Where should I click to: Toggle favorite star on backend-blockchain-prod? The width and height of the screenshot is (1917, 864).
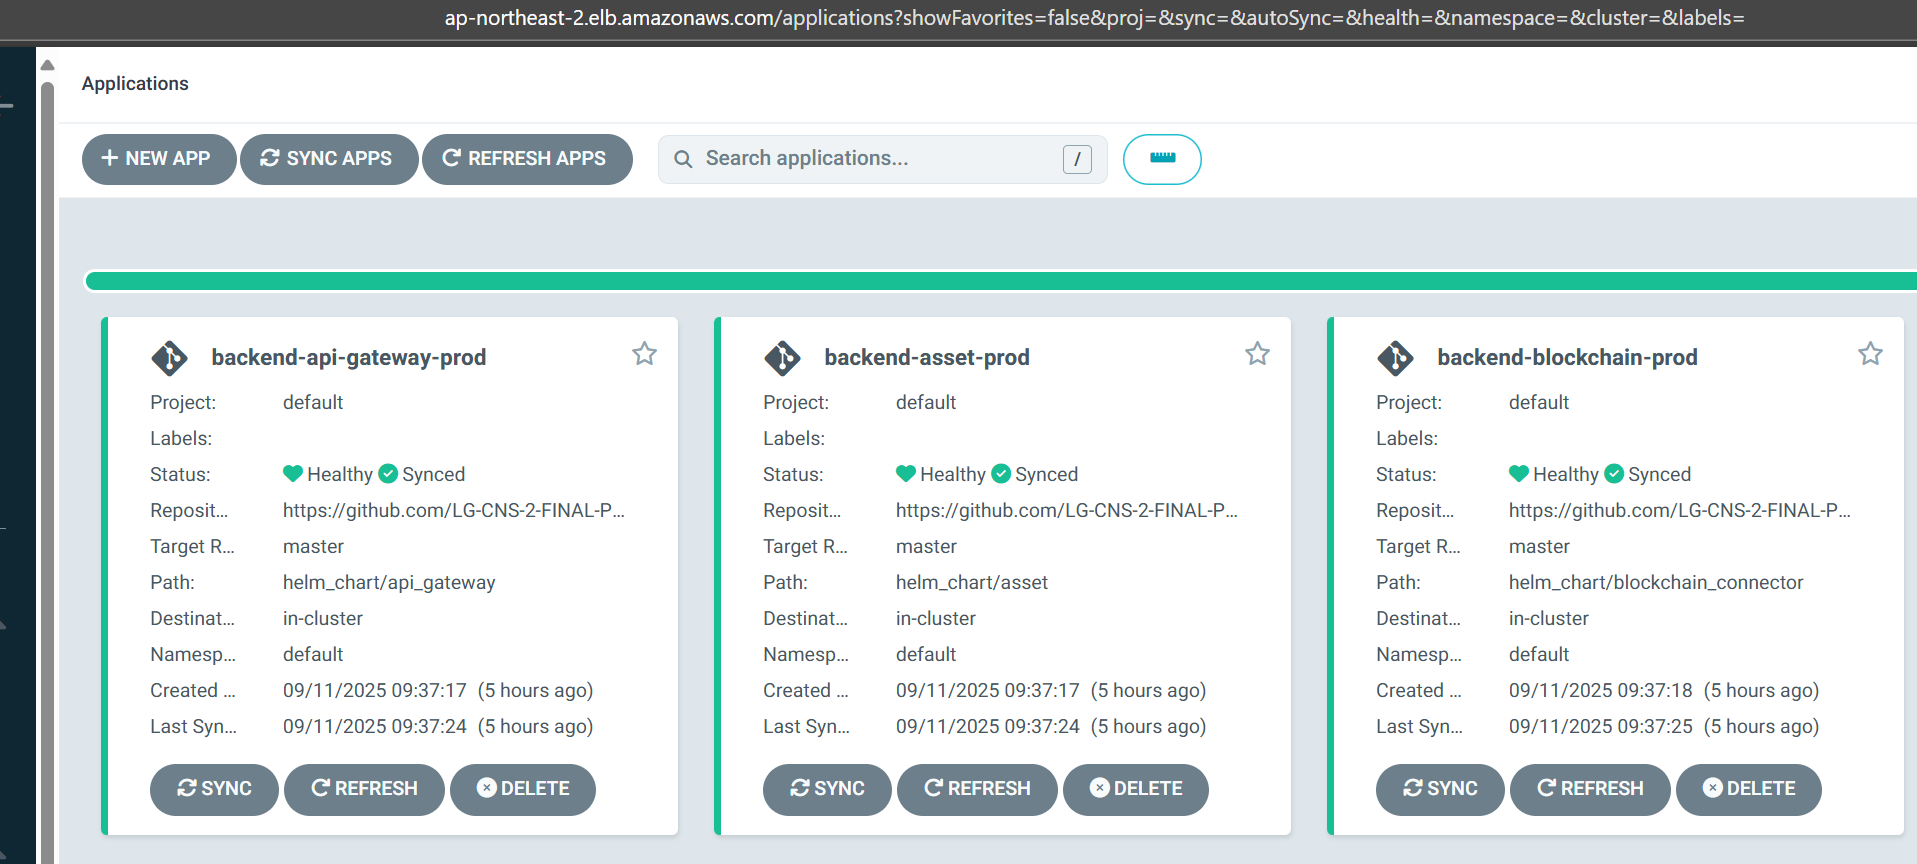1870,354
